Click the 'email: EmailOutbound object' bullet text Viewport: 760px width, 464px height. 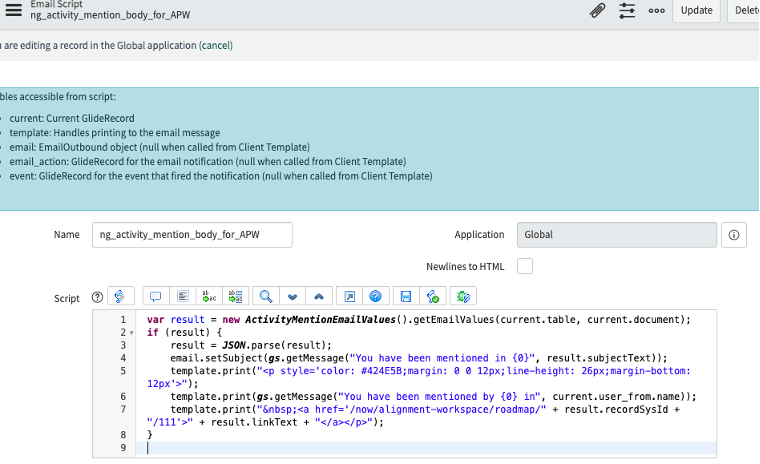coord(159,147)
